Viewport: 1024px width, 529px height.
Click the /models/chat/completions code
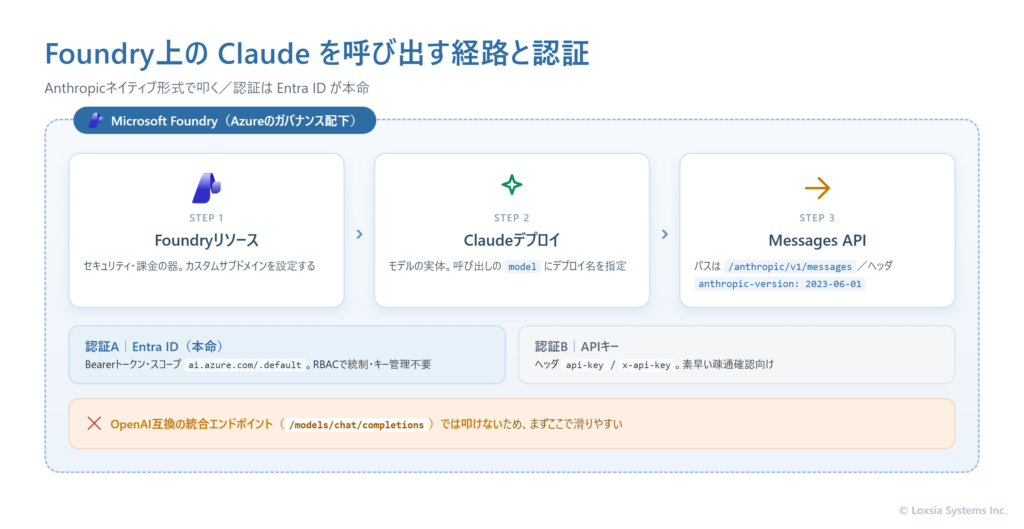click(x=357, y=425)
